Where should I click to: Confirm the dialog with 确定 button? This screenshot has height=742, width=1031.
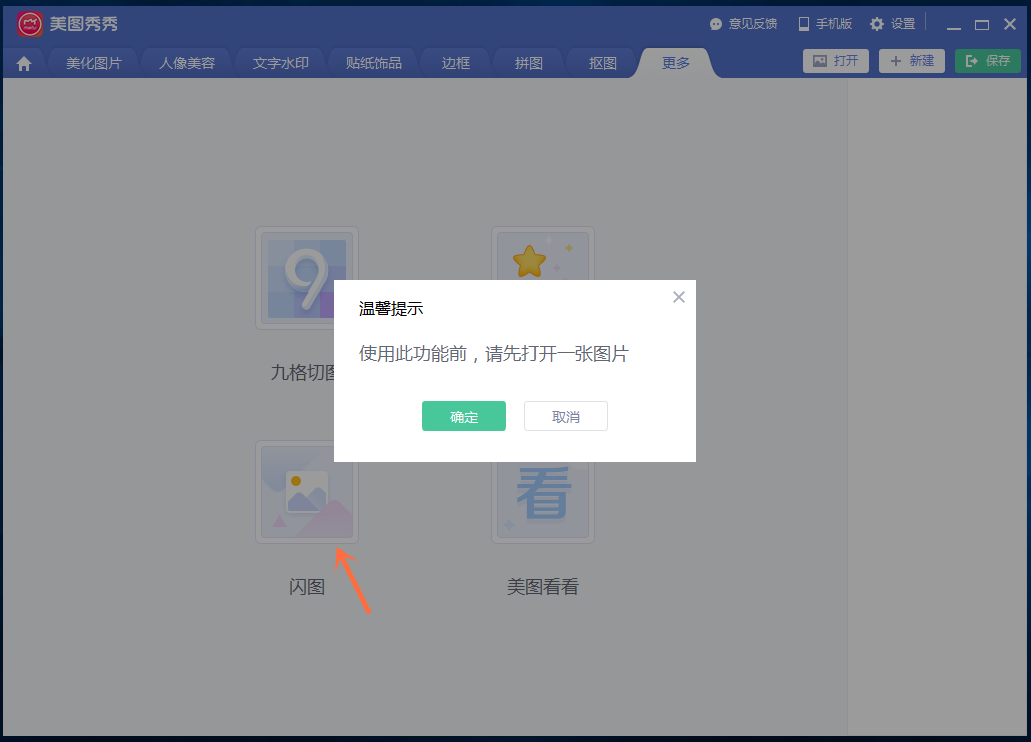463,416
